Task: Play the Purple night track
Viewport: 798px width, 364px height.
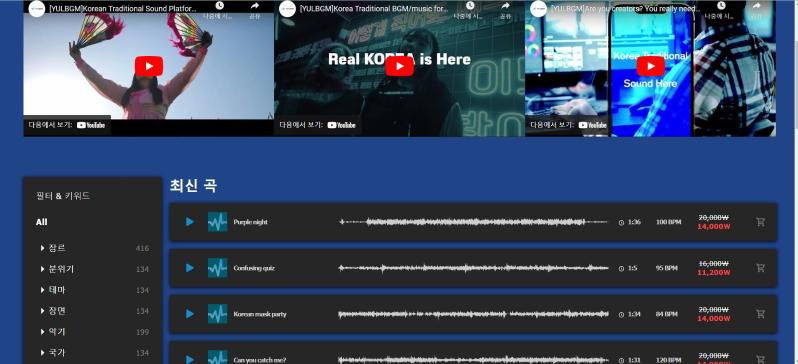Action: point(190,222)
